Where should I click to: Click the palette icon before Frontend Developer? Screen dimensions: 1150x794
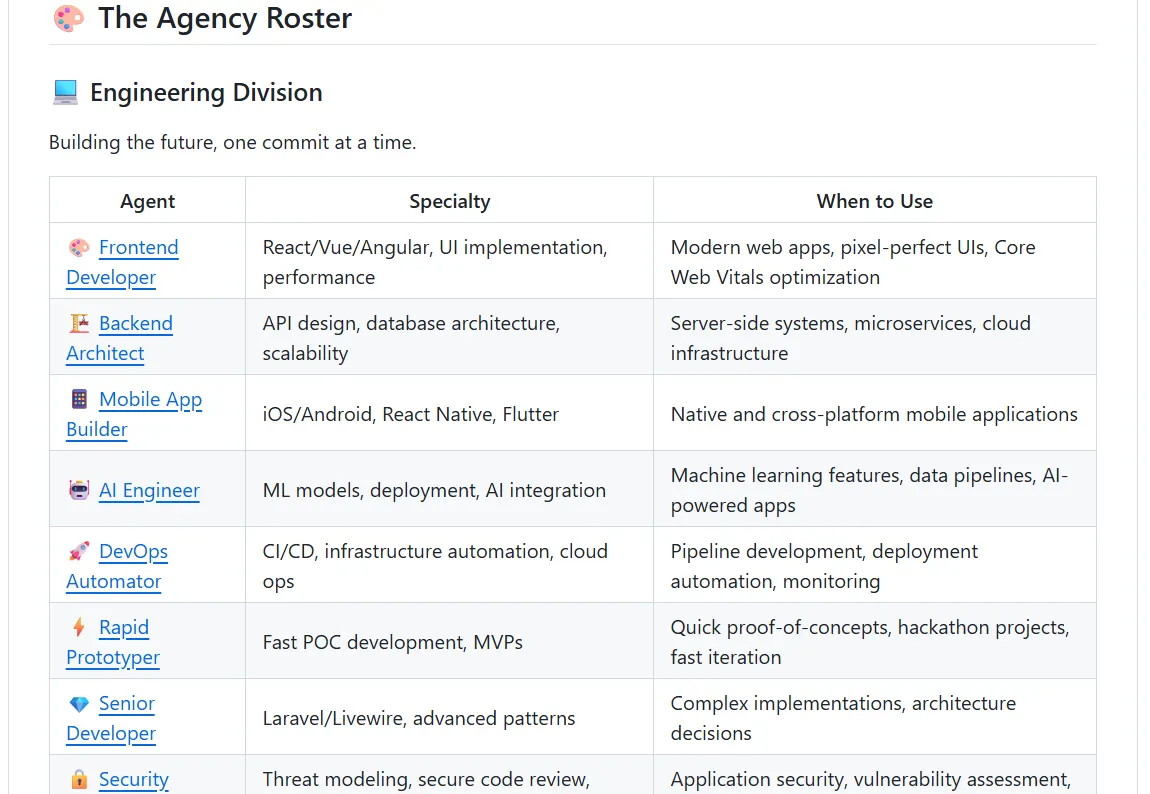[x=79, y=248]
